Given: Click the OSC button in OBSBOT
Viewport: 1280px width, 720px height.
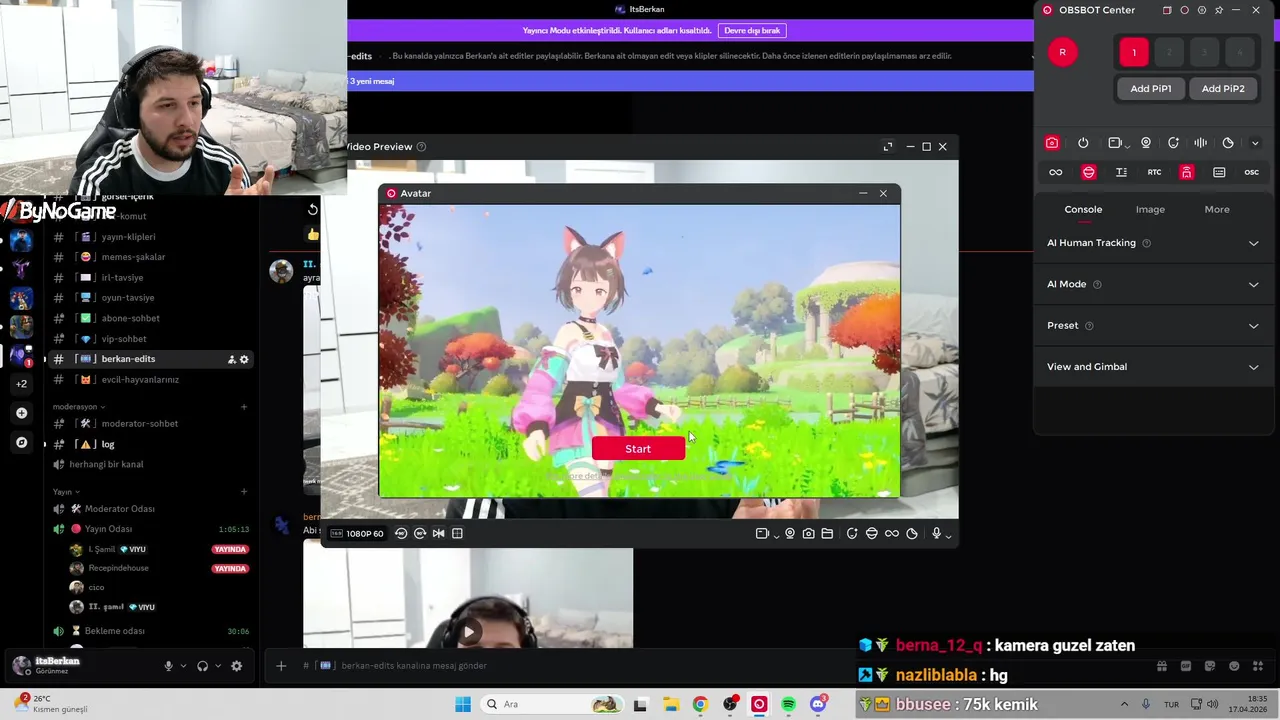Looking at the screenshot, I should (1251, 172).
